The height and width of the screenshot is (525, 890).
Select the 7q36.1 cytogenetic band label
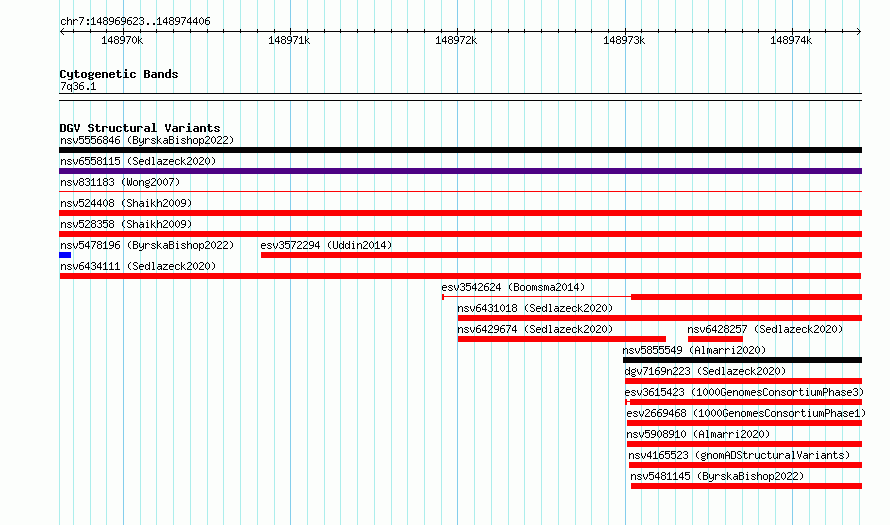coord(78,86)
